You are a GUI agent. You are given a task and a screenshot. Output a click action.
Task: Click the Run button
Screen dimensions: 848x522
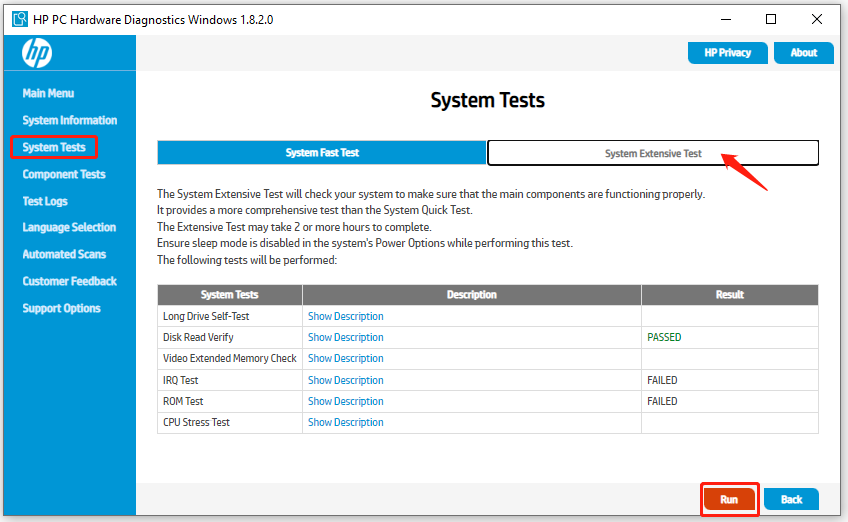(x=729, y=499)
